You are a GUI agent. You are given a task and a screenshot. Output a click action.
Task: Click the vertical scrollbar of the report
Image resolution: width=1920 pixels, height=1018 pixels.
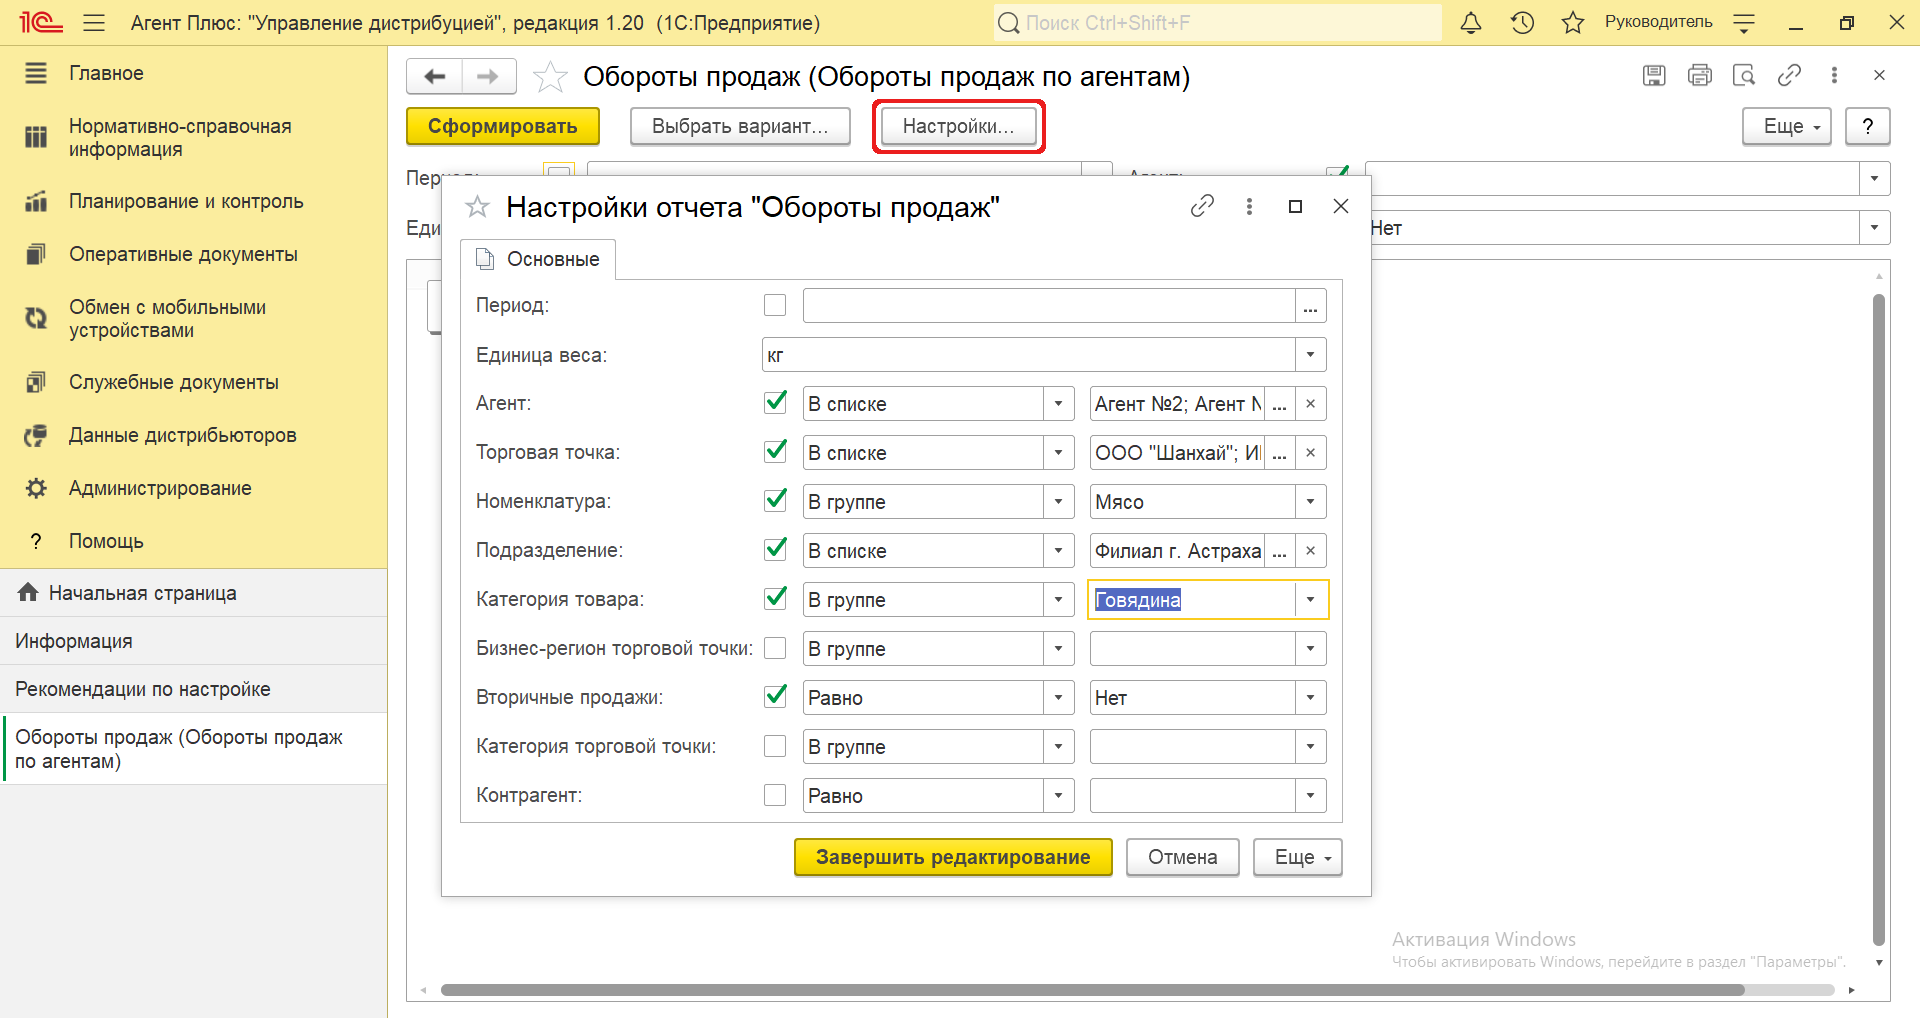point(1879,620)
